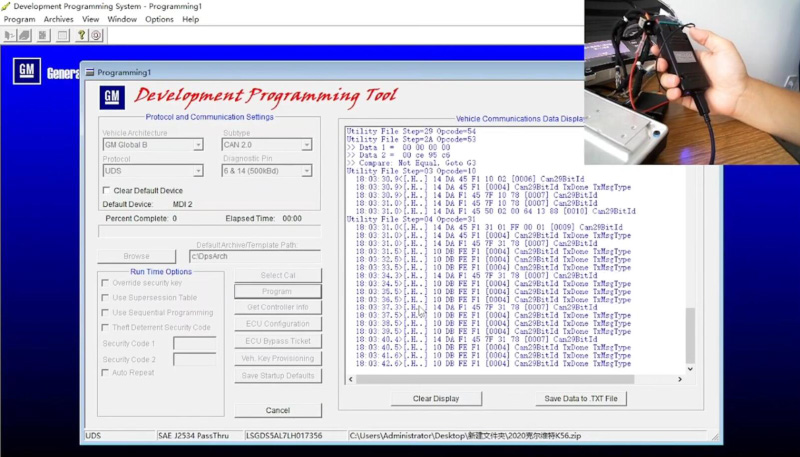The width and height of the screenshot is (800, 457).
Task: Click log line "Utility File Step=2A Opcode=53"
Action: coord(411,139)
